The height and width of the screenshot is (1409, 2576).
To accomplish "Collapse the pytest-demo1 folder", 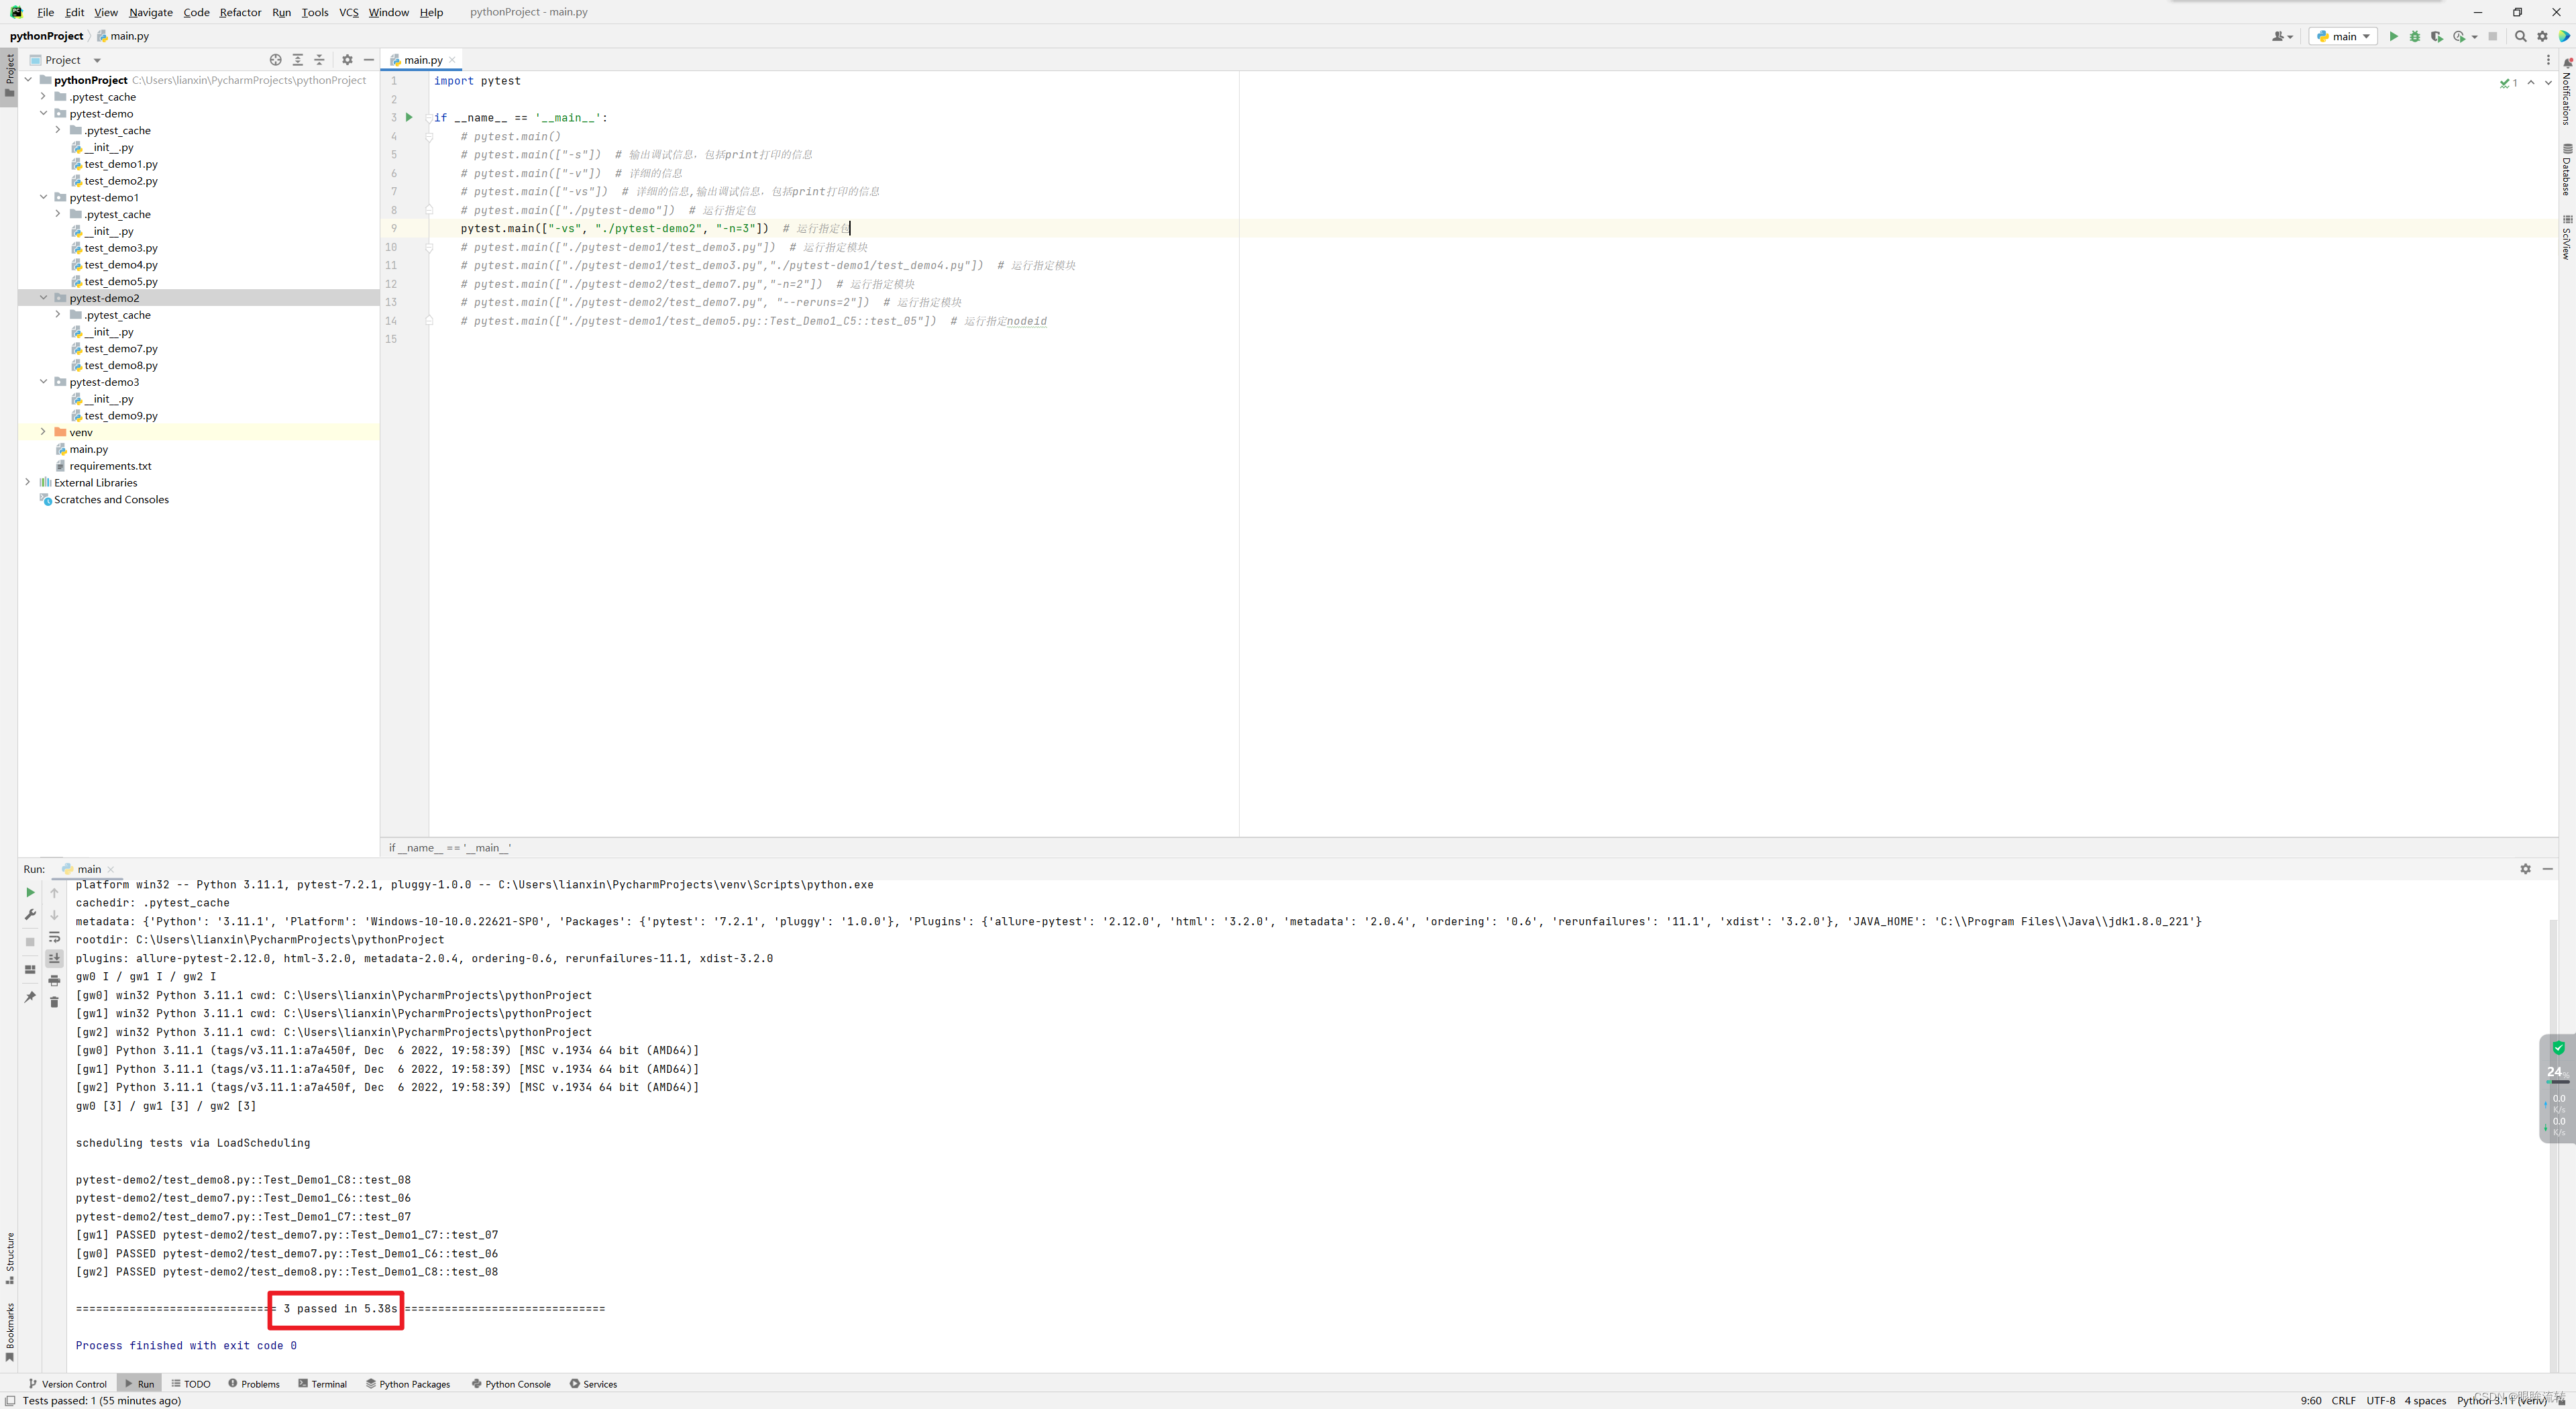I will point(44,197).
